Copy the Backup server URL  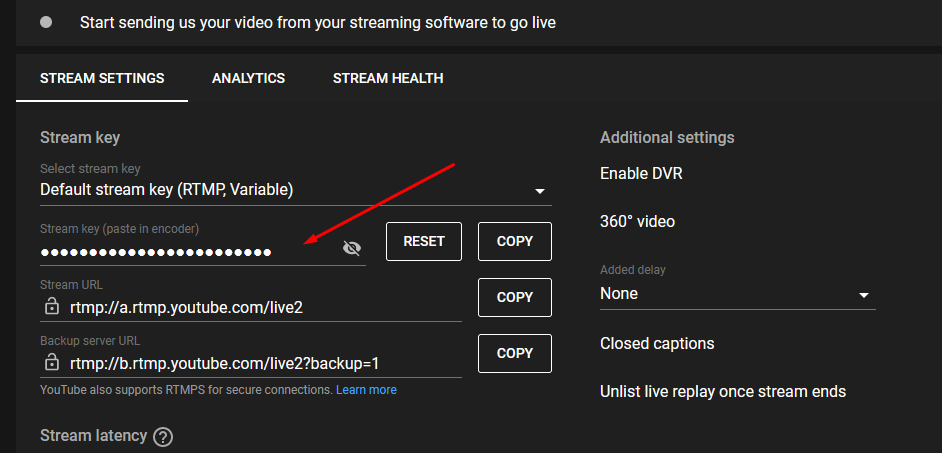point(515,353)
